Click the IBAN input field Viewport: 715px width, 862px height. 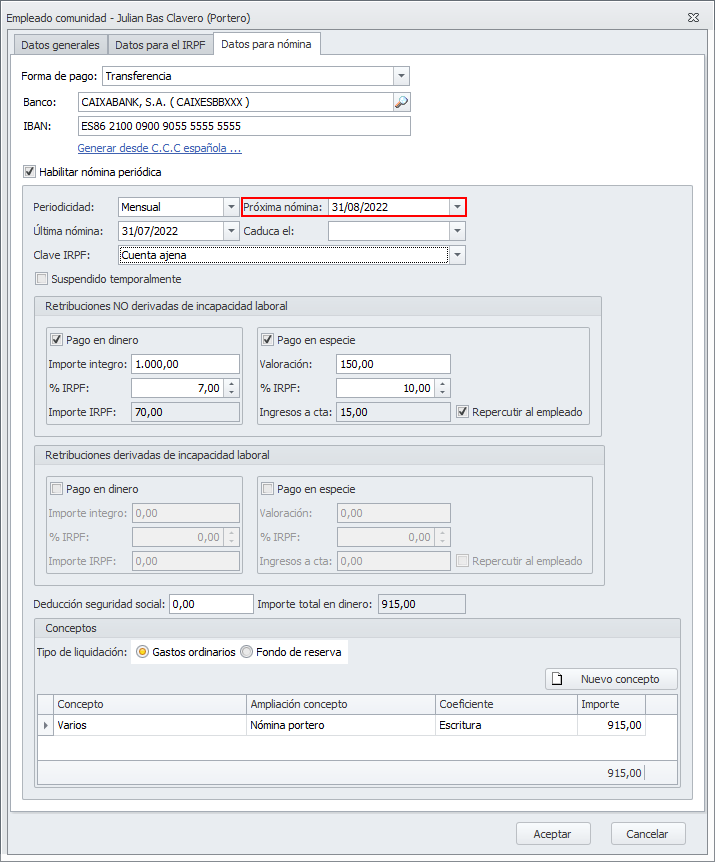point(244,126)
